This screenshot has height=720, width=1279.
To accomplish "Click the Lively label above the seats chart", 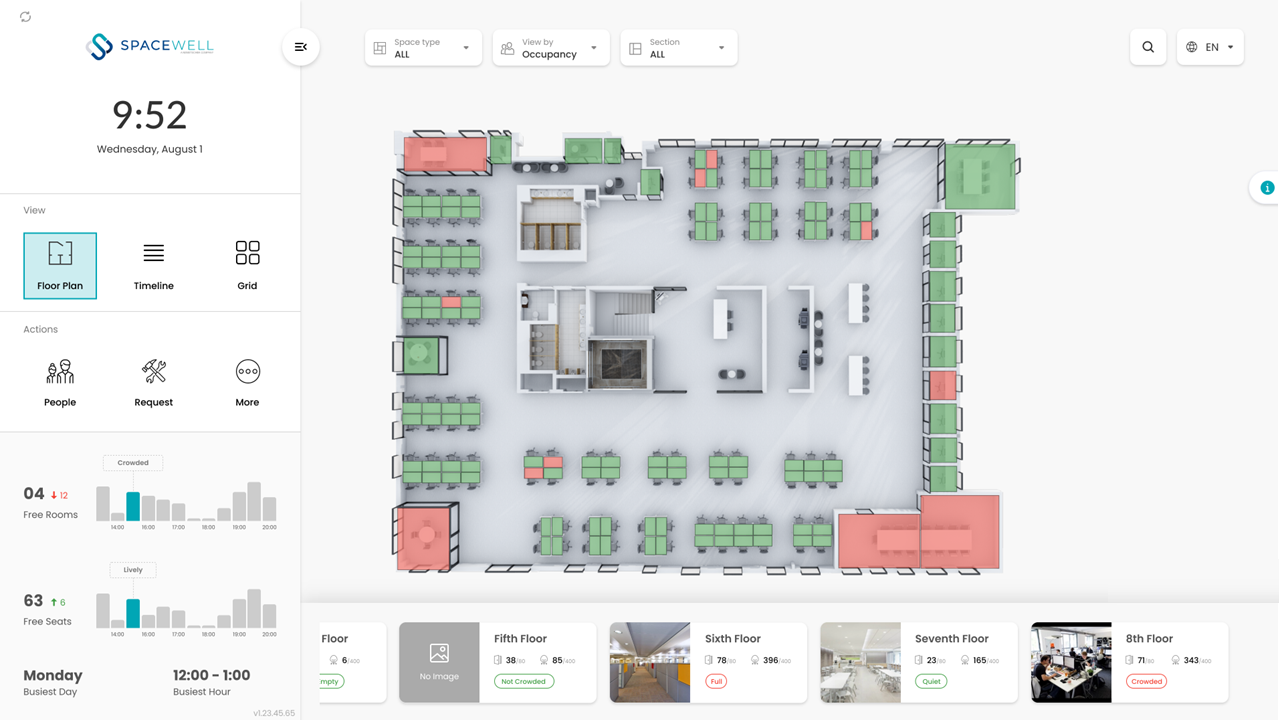I will pyautogui.click(x=133, y=570).
